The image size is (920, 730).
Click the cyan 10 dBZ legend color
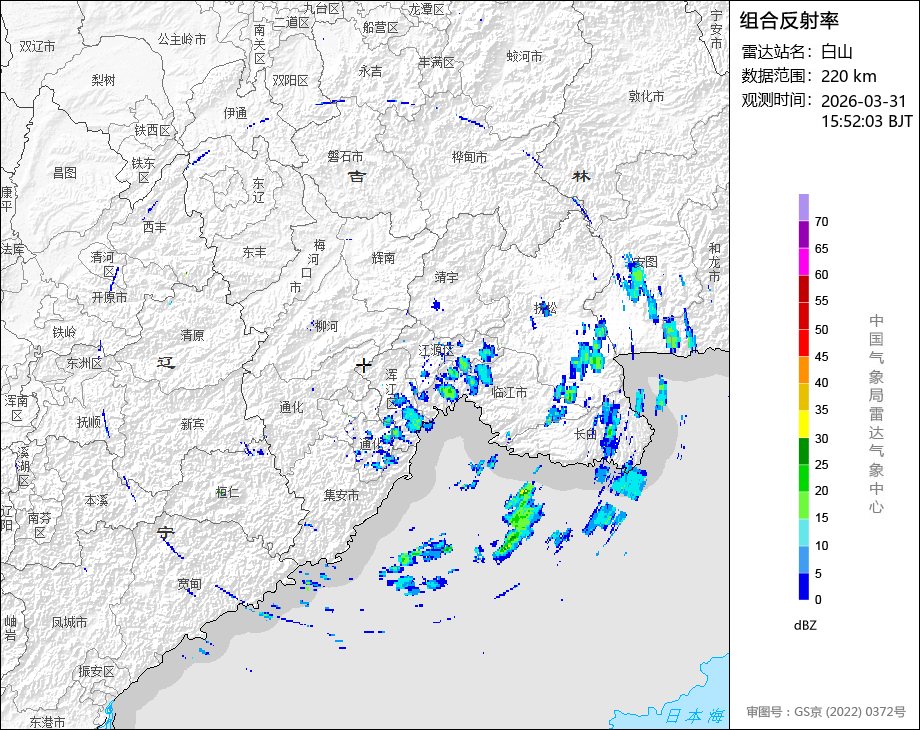804,532
